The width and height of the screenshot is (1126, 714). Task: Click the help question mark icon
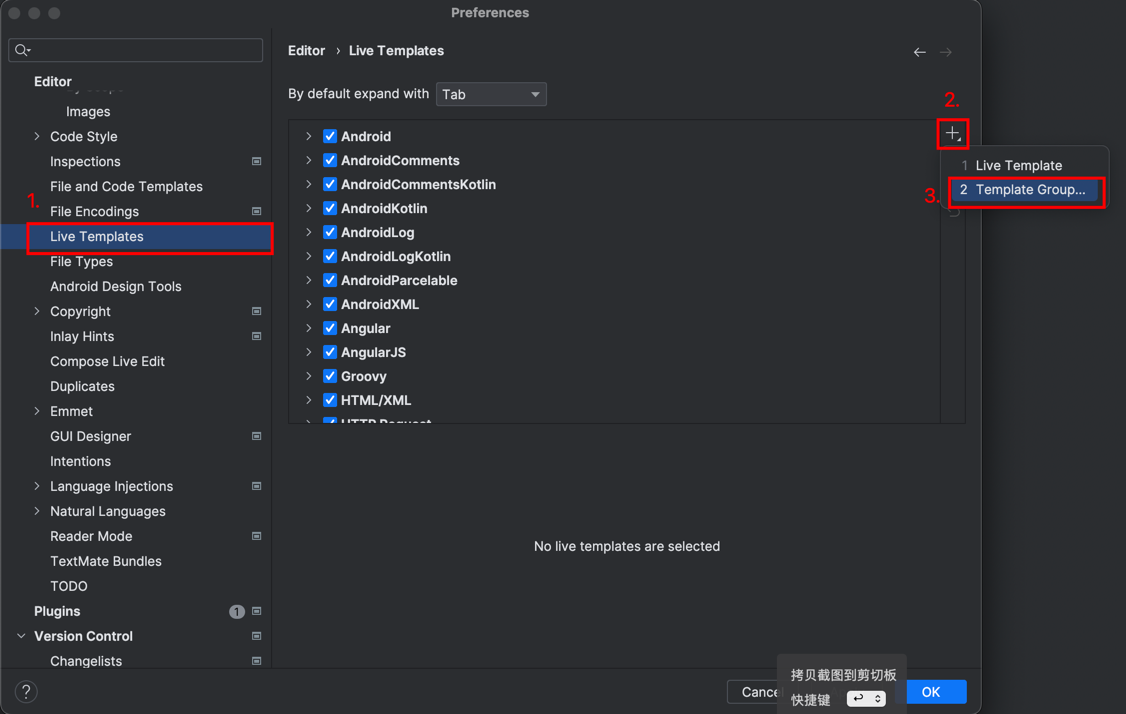tap(26, 691)
